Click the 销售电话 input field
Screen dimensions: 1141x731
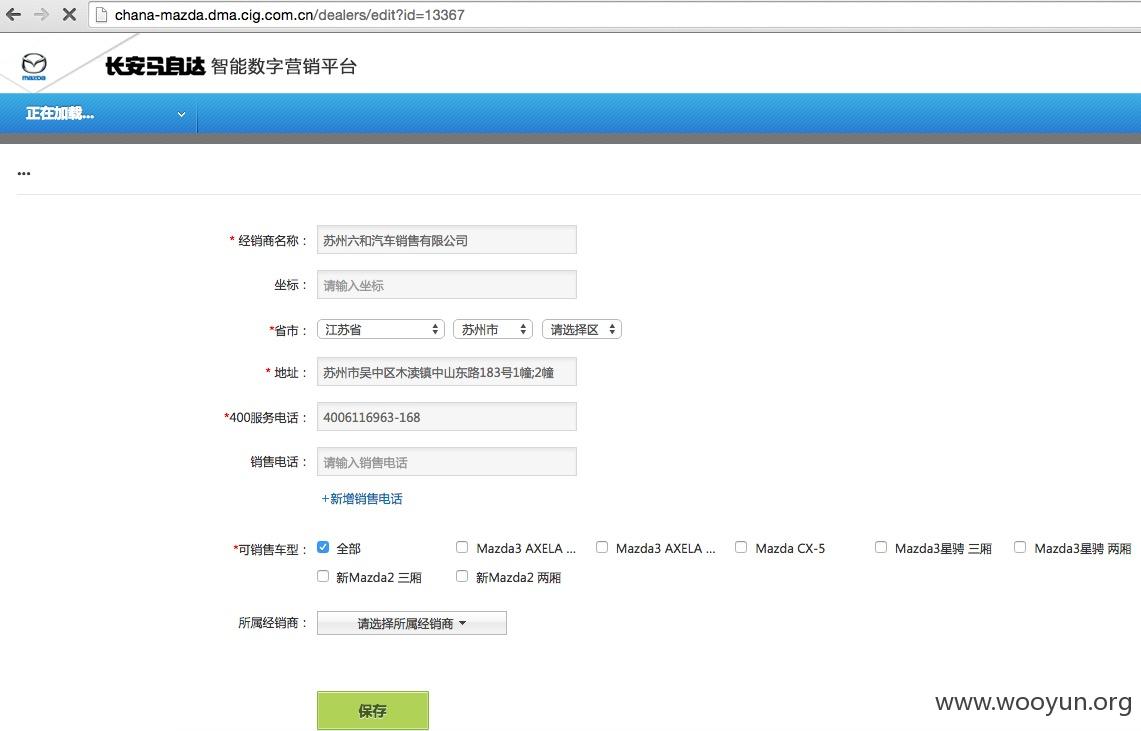[x=447, y=462]
